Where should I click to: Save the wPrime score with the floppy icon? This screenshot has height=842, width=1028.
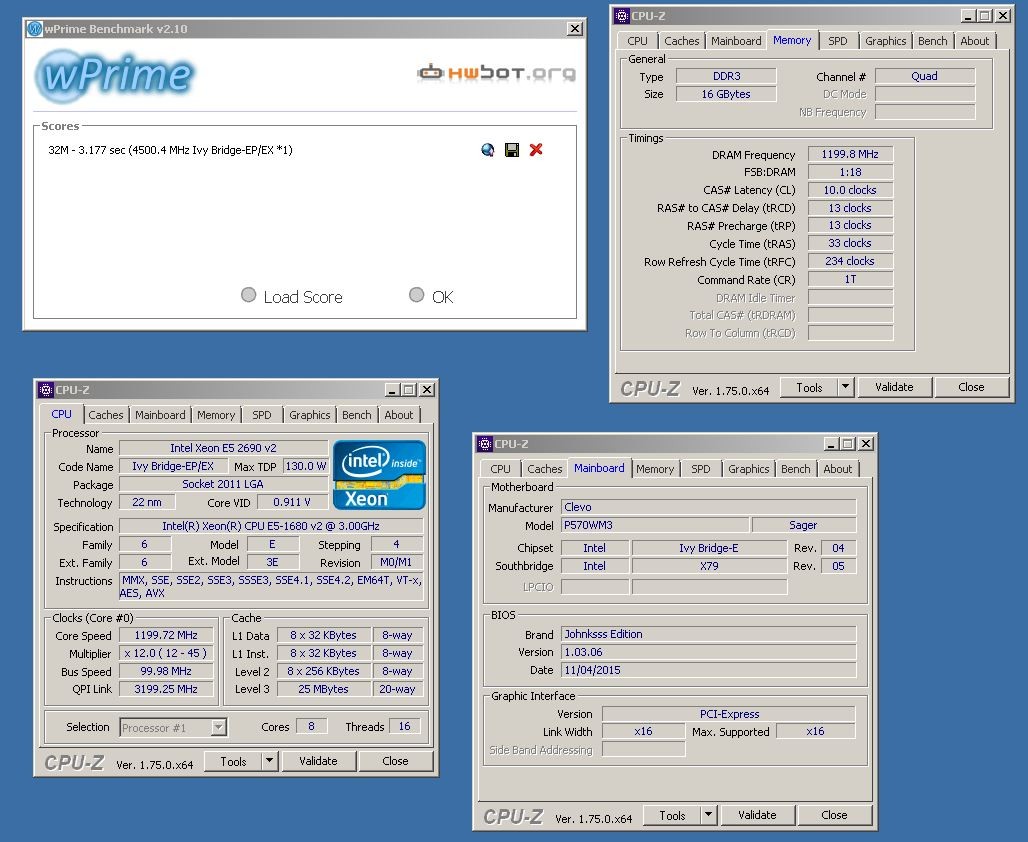(512, 150)
